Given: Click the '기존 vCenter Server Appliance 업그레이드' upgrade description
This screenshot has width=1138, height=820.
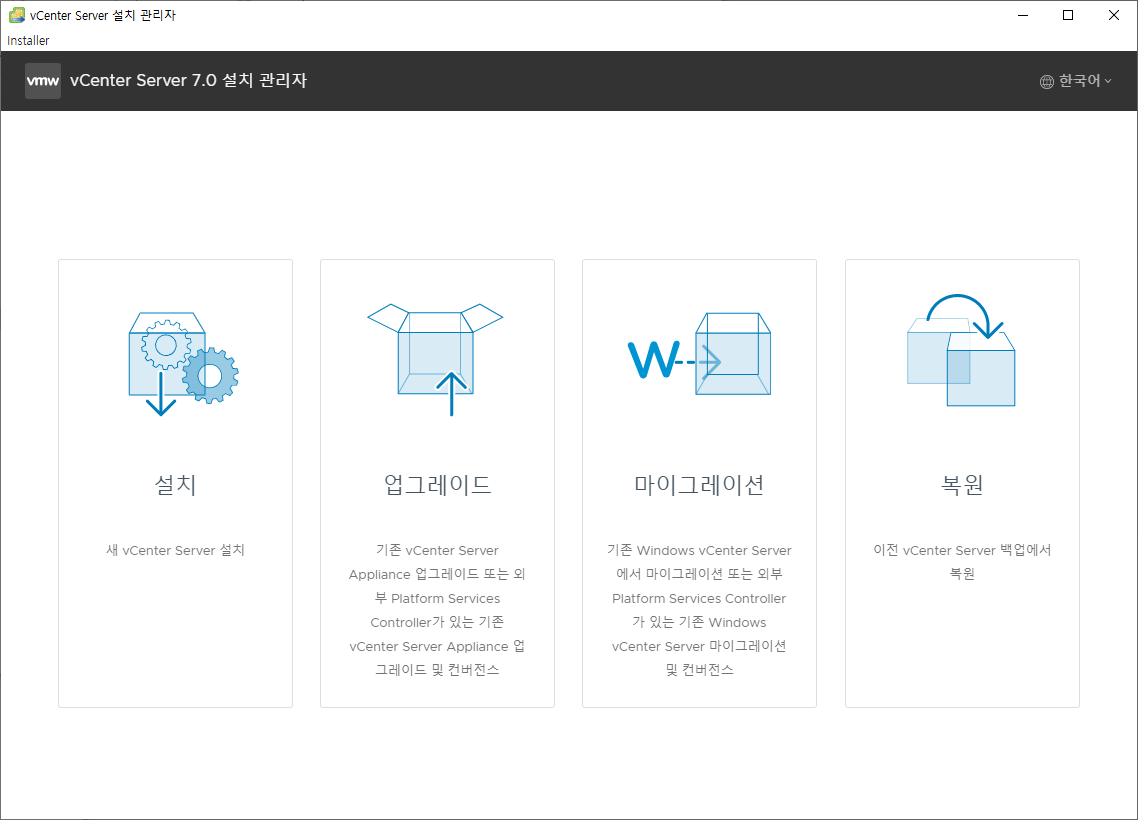Looking at the screenshot, I should click(x=437, y=610).
